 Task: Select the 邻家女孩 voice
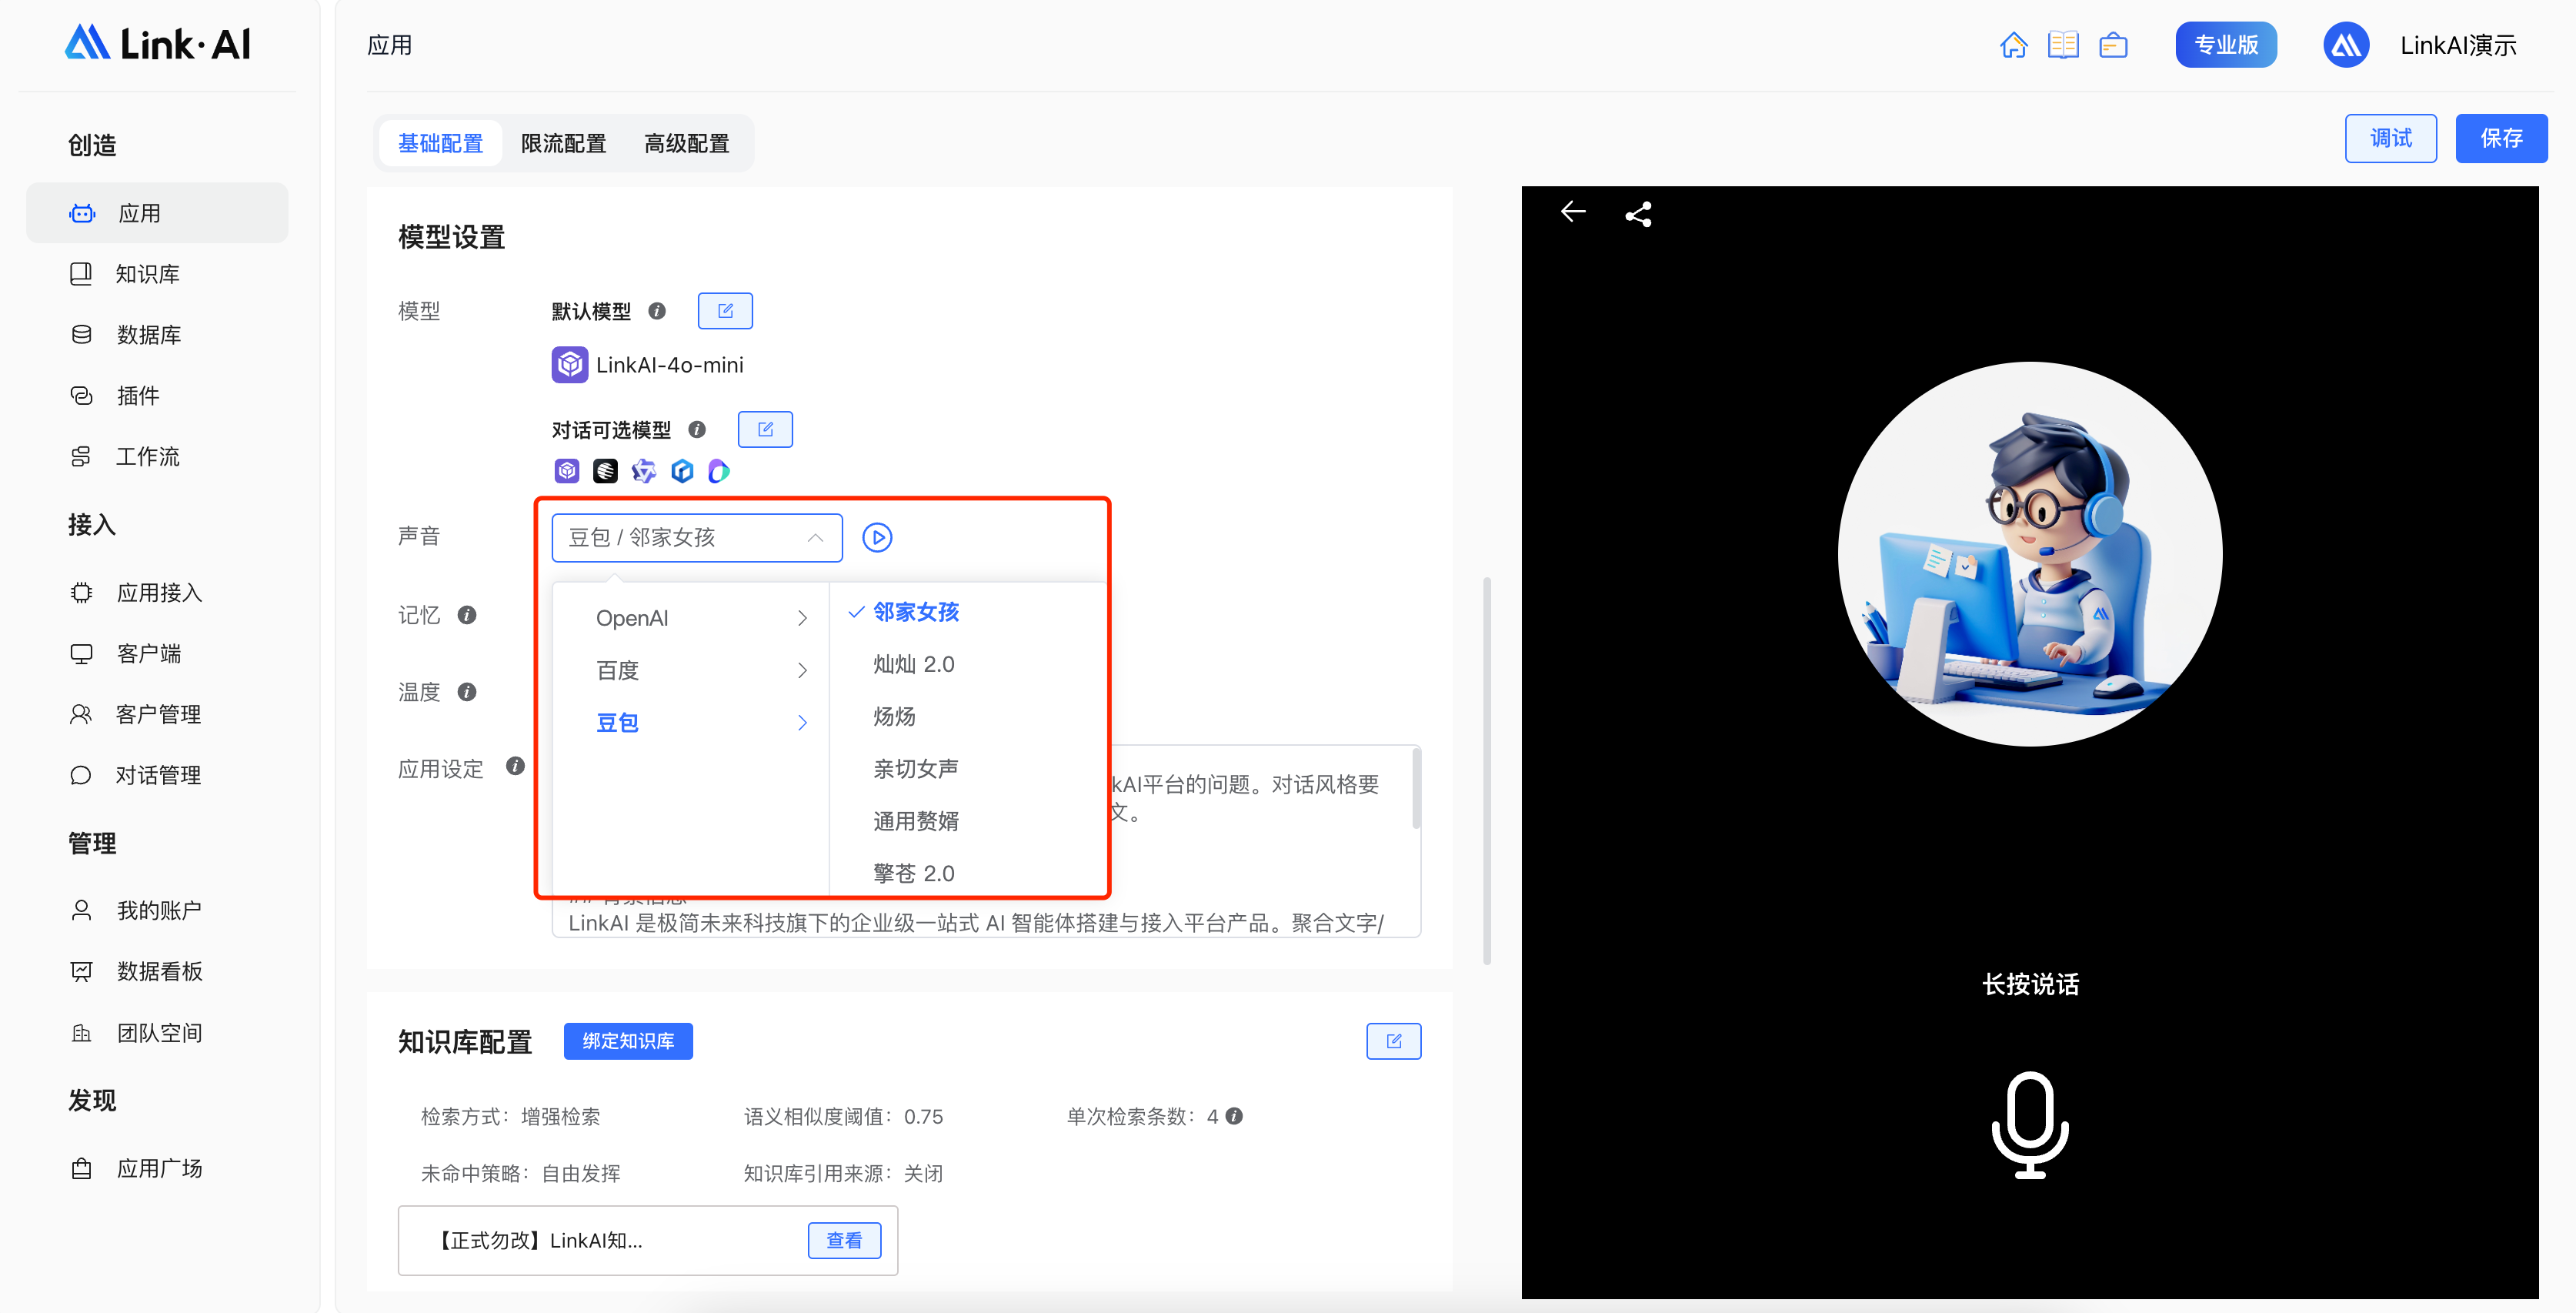968,612
